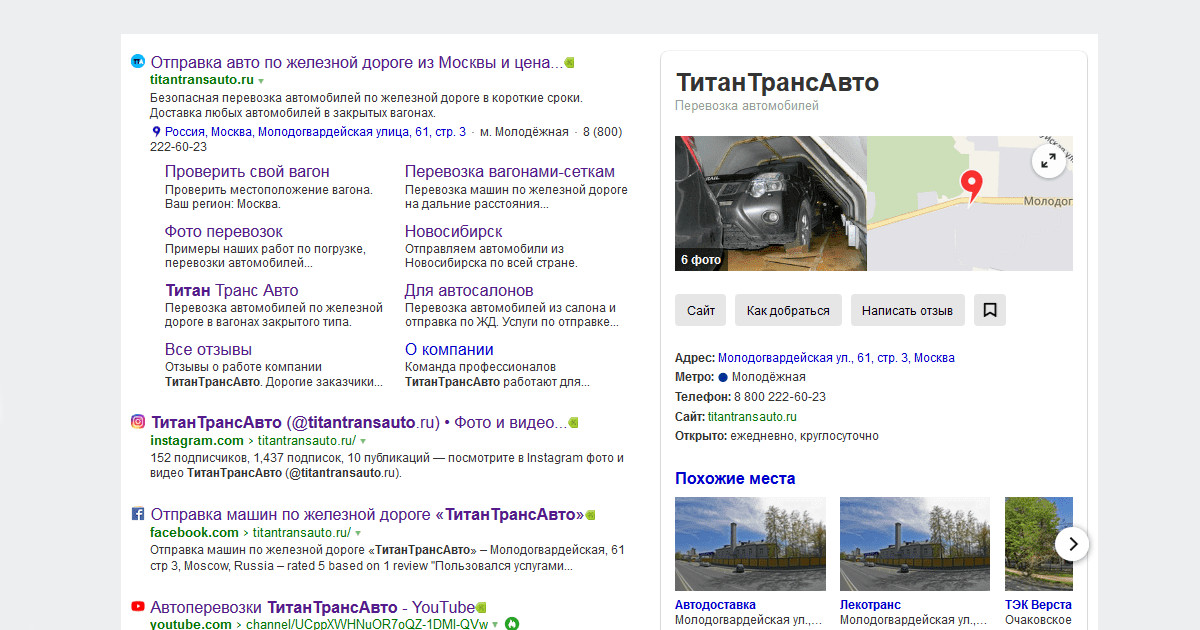Image resolution: width=1200 pixels, height=630 pixels.
Task: Open the green titantransauto.ru URL under the first result
Action: 202,79
